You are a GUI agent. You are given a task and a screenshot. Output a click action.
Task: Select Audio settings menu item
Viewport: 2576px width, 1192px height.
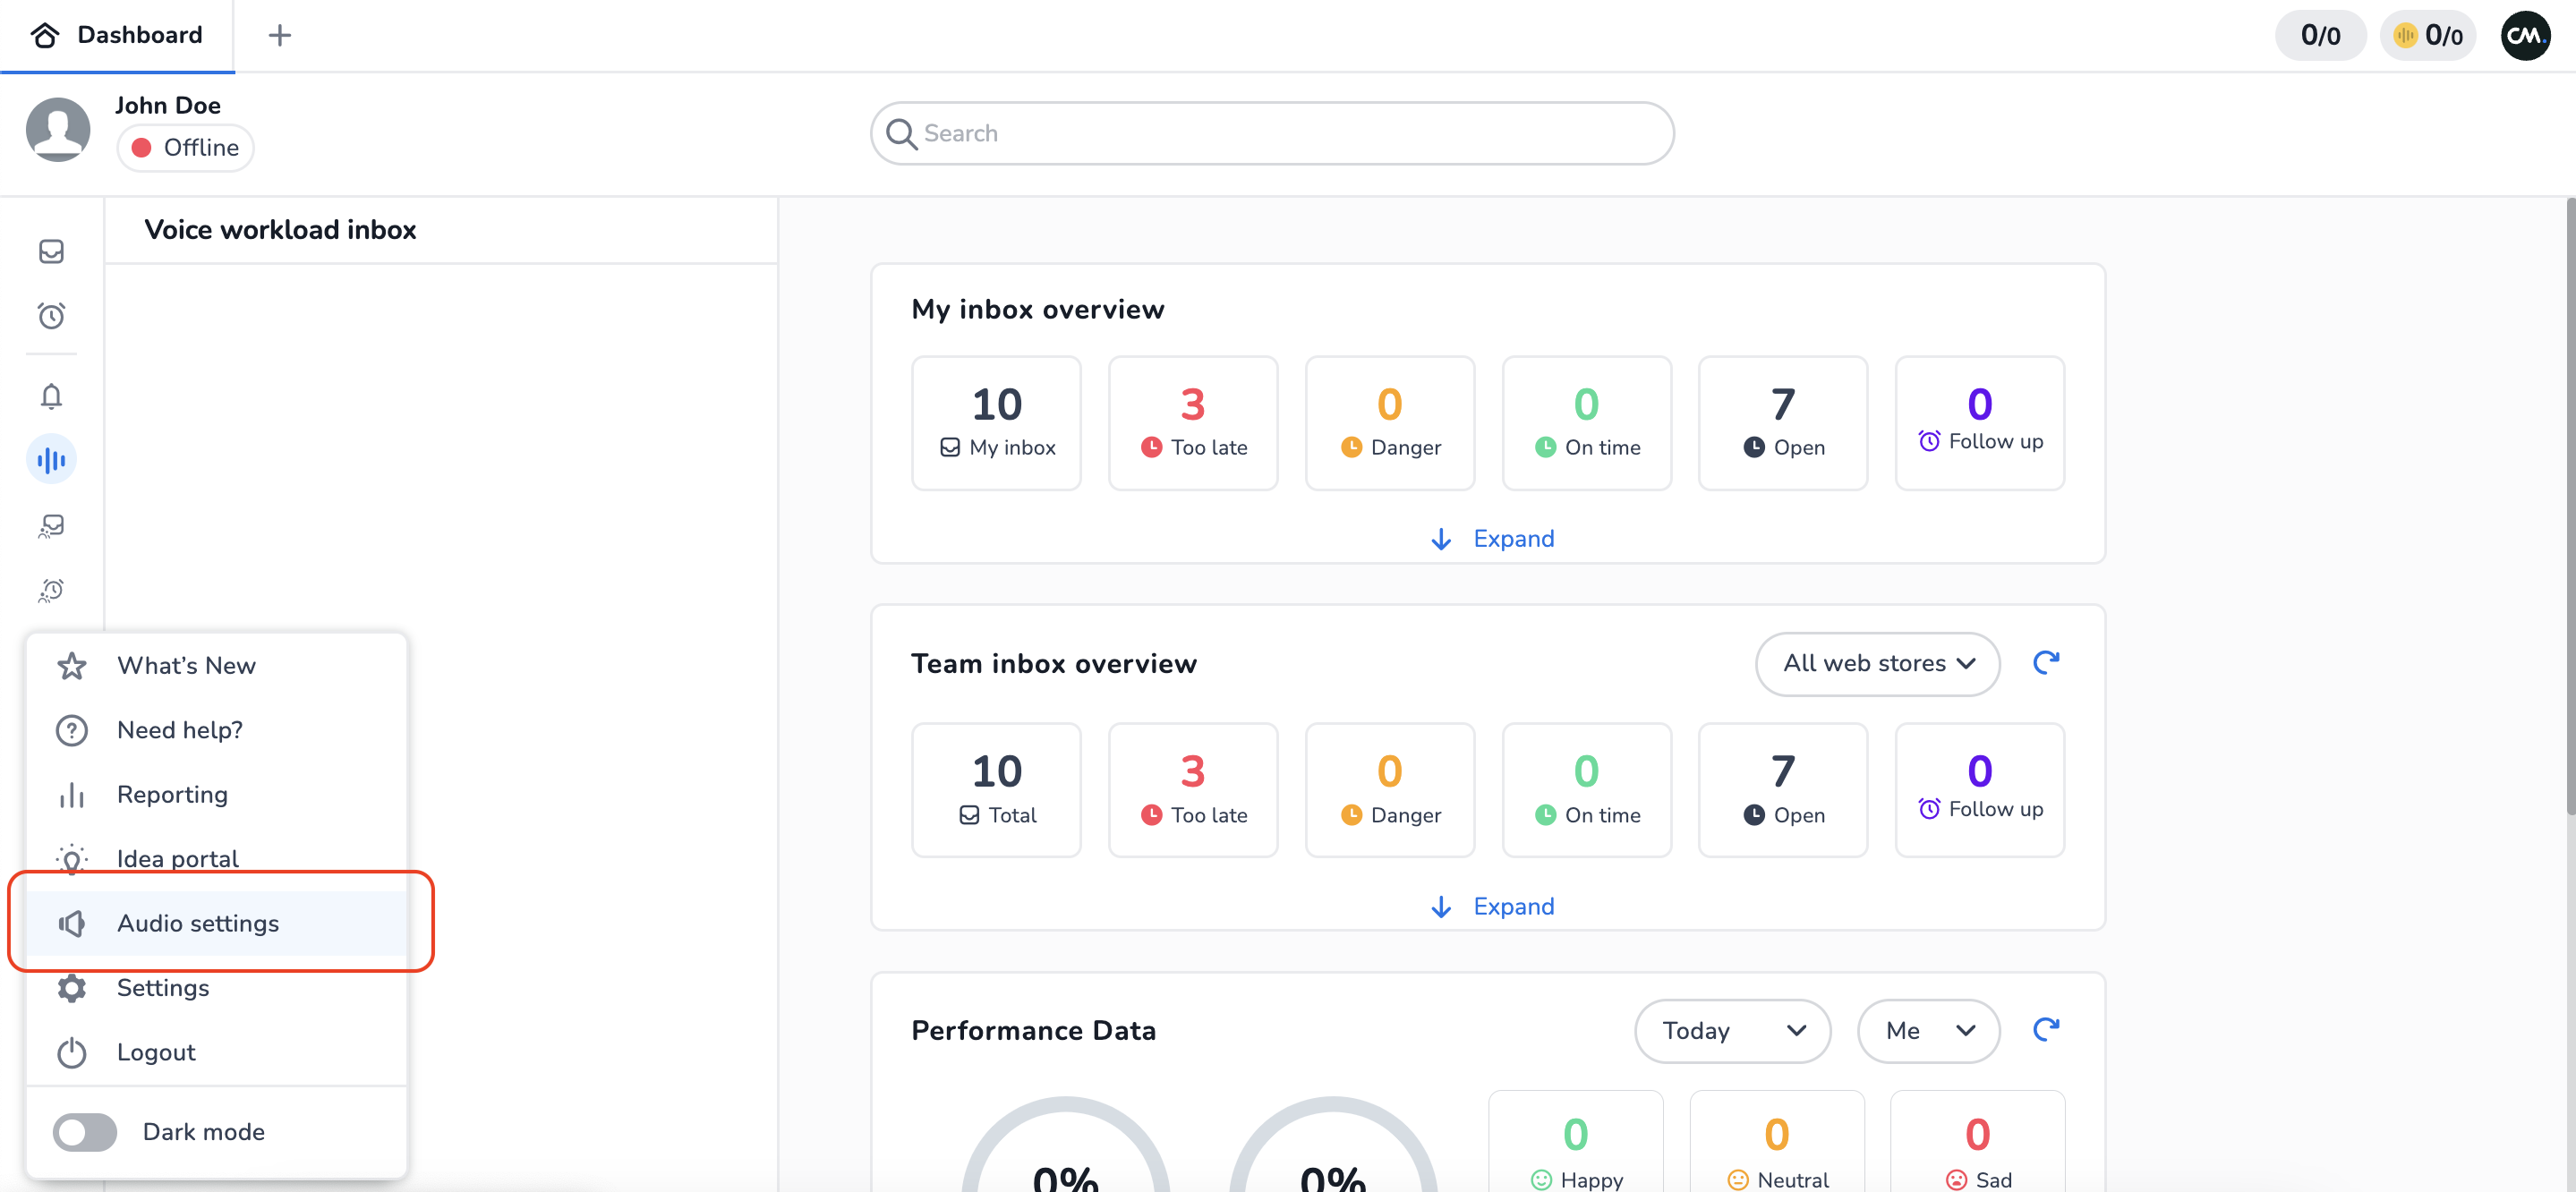198,923
